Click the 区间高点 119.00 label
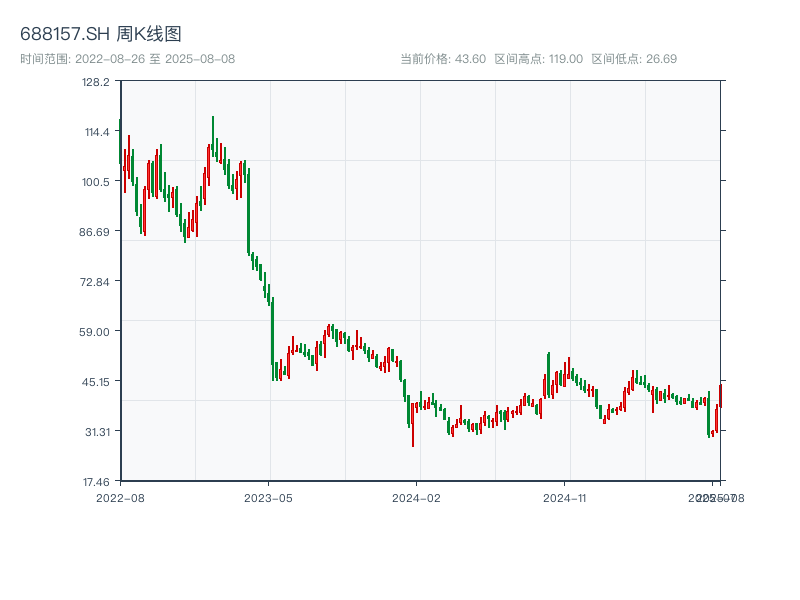The height and width of the screenshot is (600, 800). (x=538, y=59)
